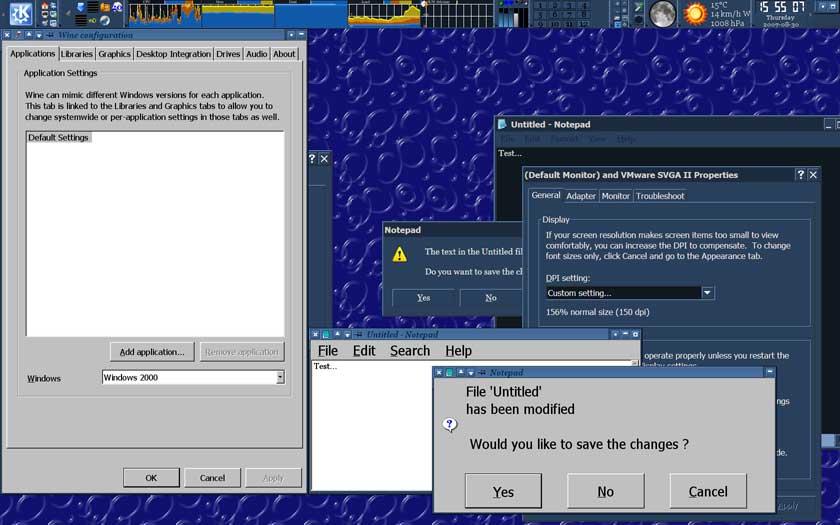
Task: Select the Adapter tab in Properties
Action: [x=581, y=196]
